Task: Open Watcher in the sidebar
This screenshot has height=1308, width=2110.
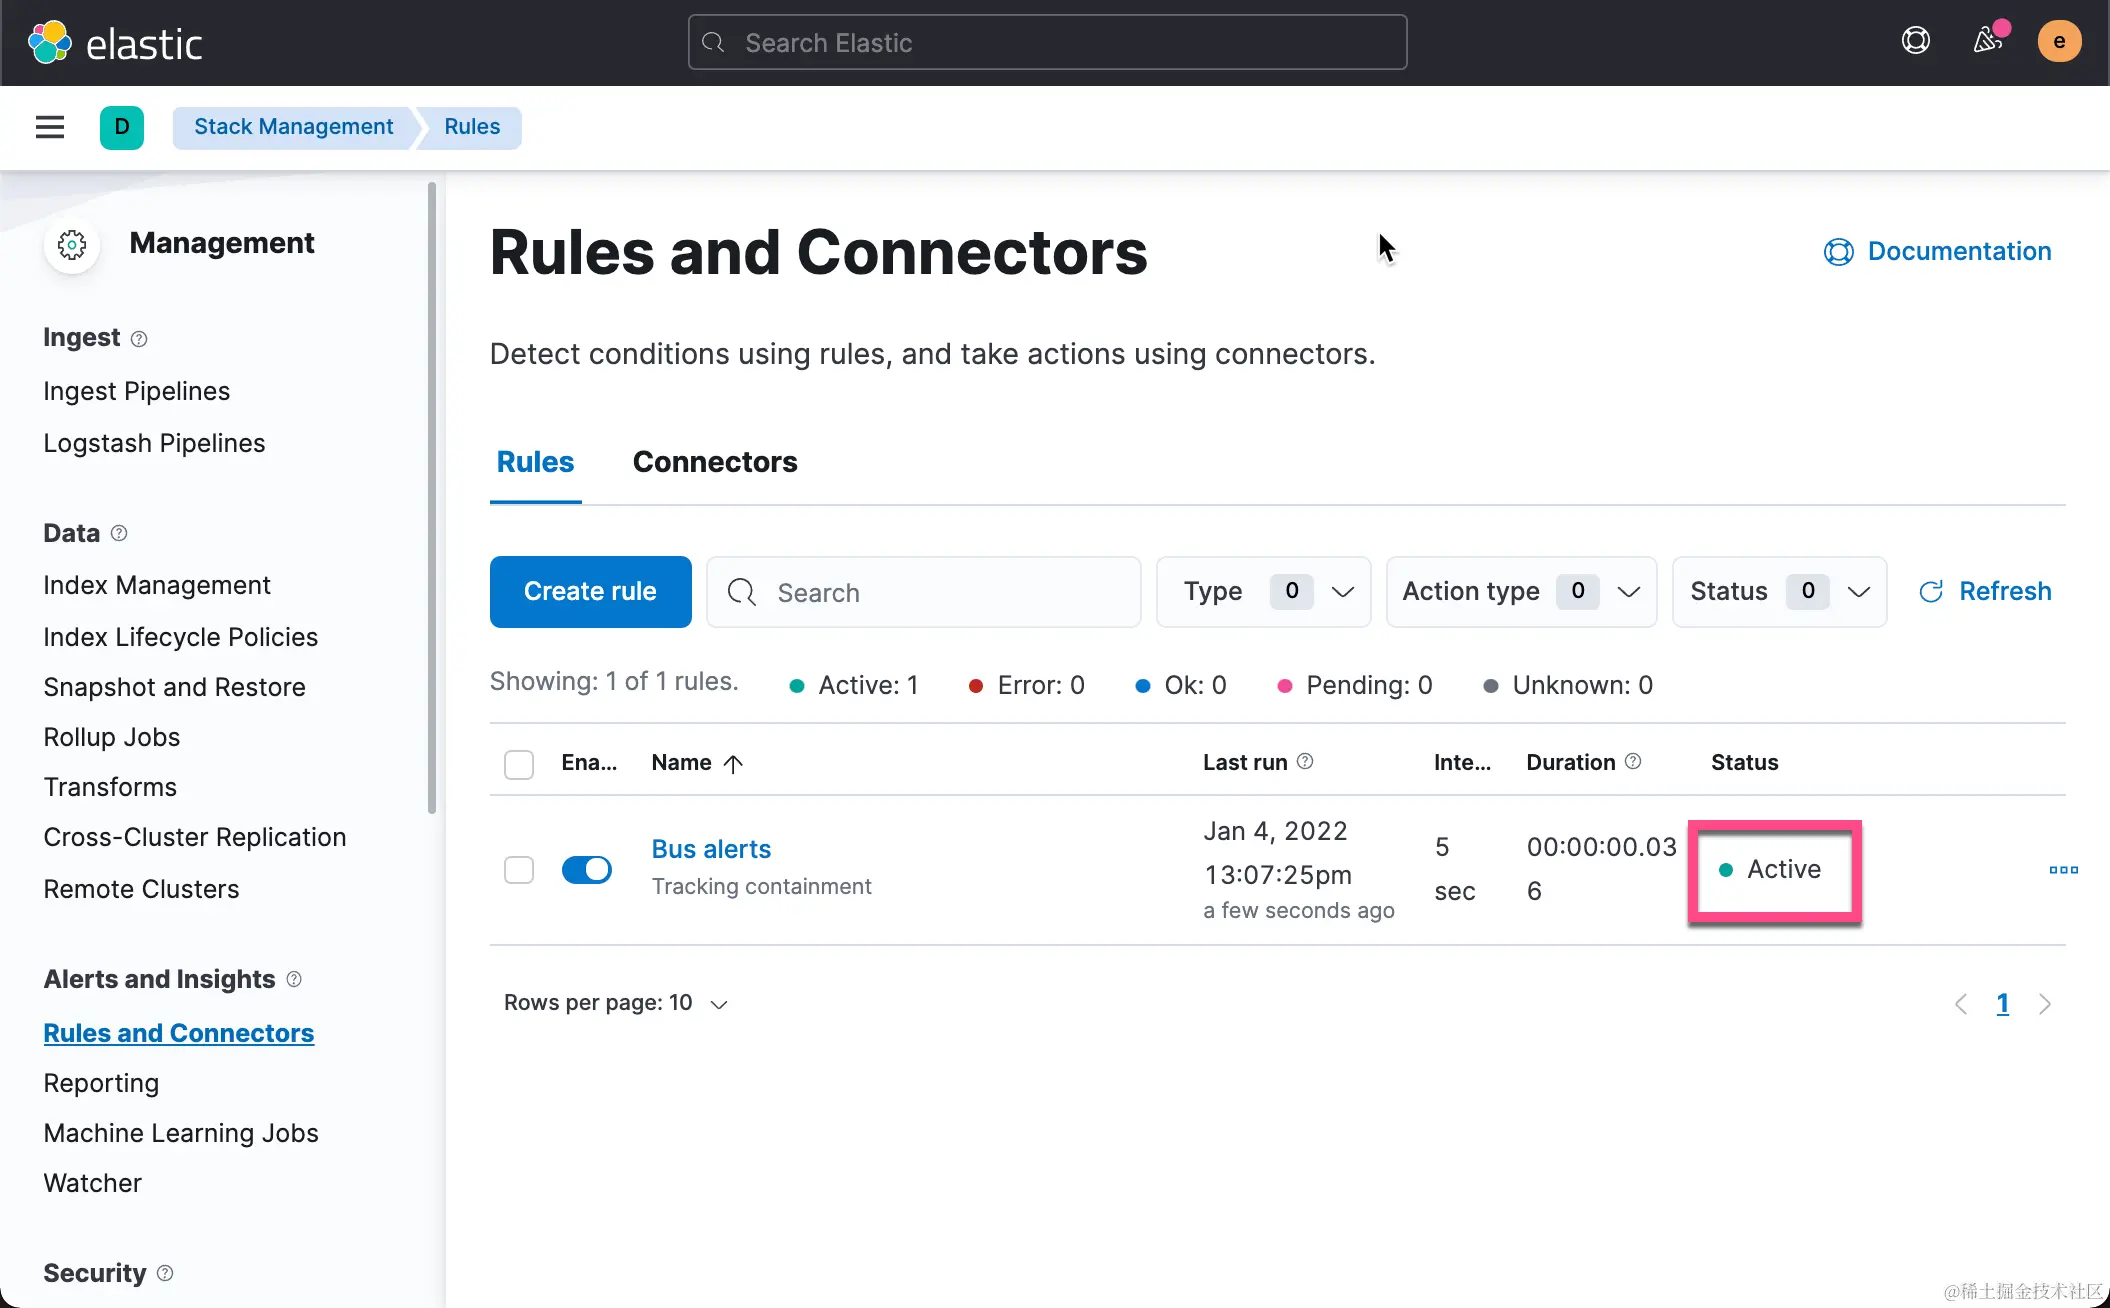Action: point(93,1183)
